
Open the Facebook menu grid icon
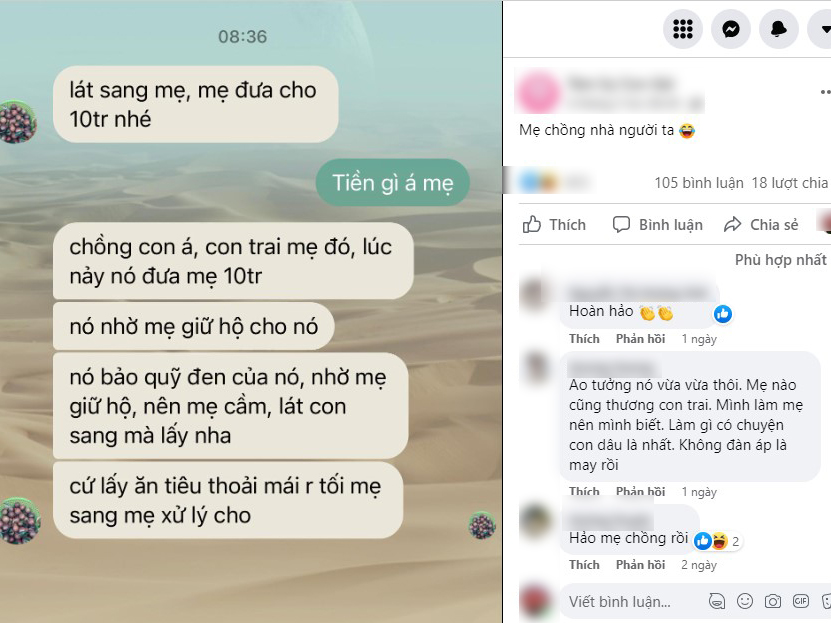coord(683,29)
